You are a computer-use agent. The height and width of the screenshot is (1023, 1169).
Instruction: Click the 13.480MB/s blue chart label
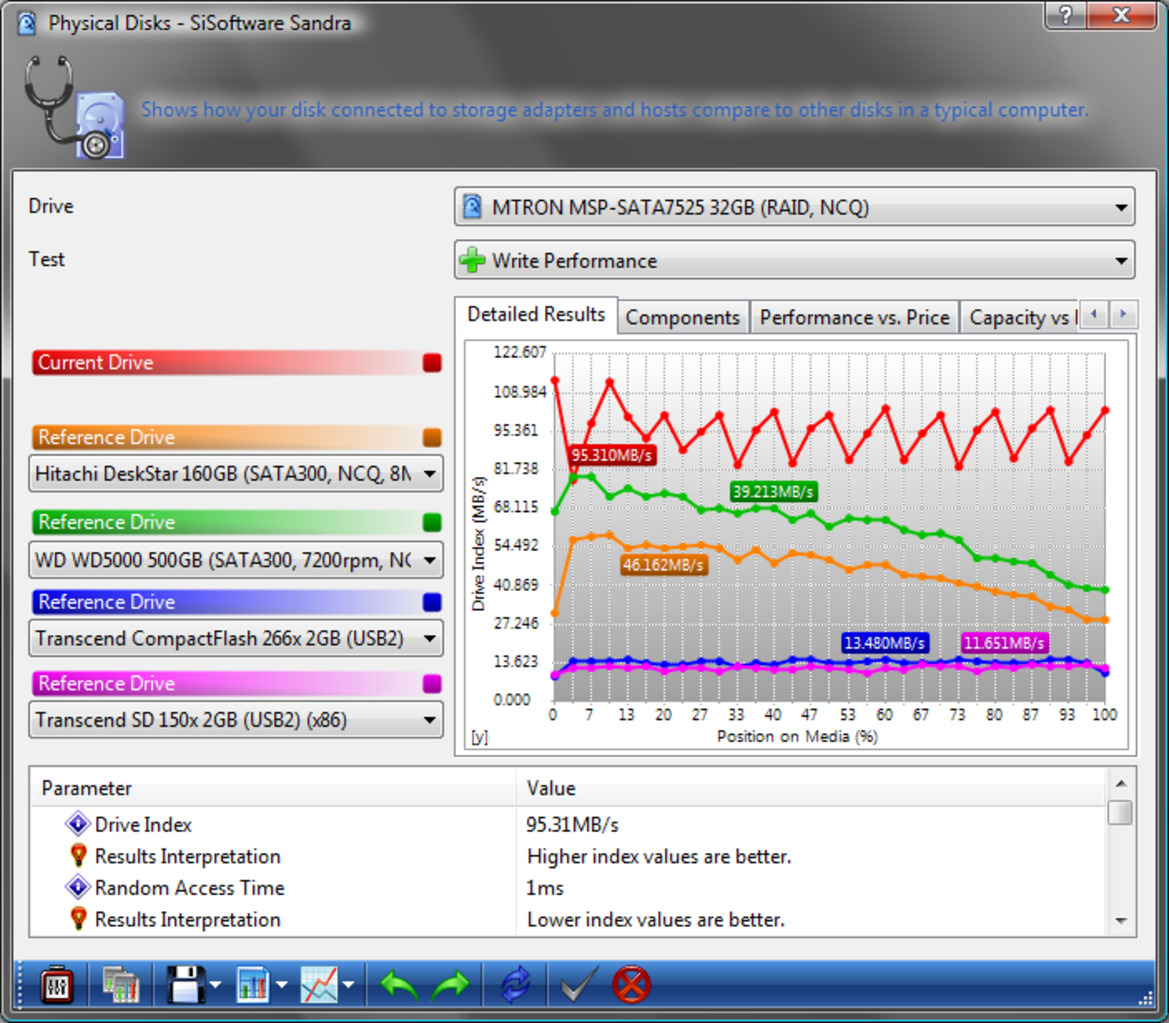[885, 643]
